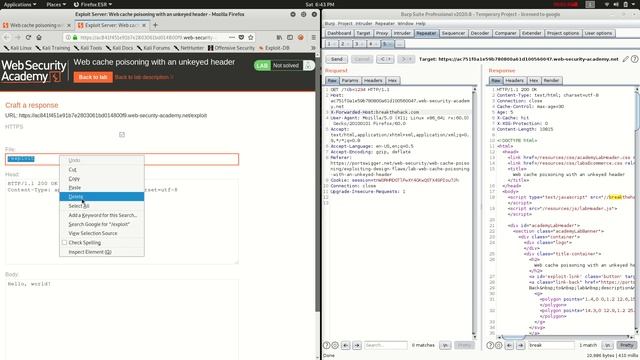The height and width of the screenshot is (360, 640).
Task: Click the Firefox back arrow
Action: point(7,37)
